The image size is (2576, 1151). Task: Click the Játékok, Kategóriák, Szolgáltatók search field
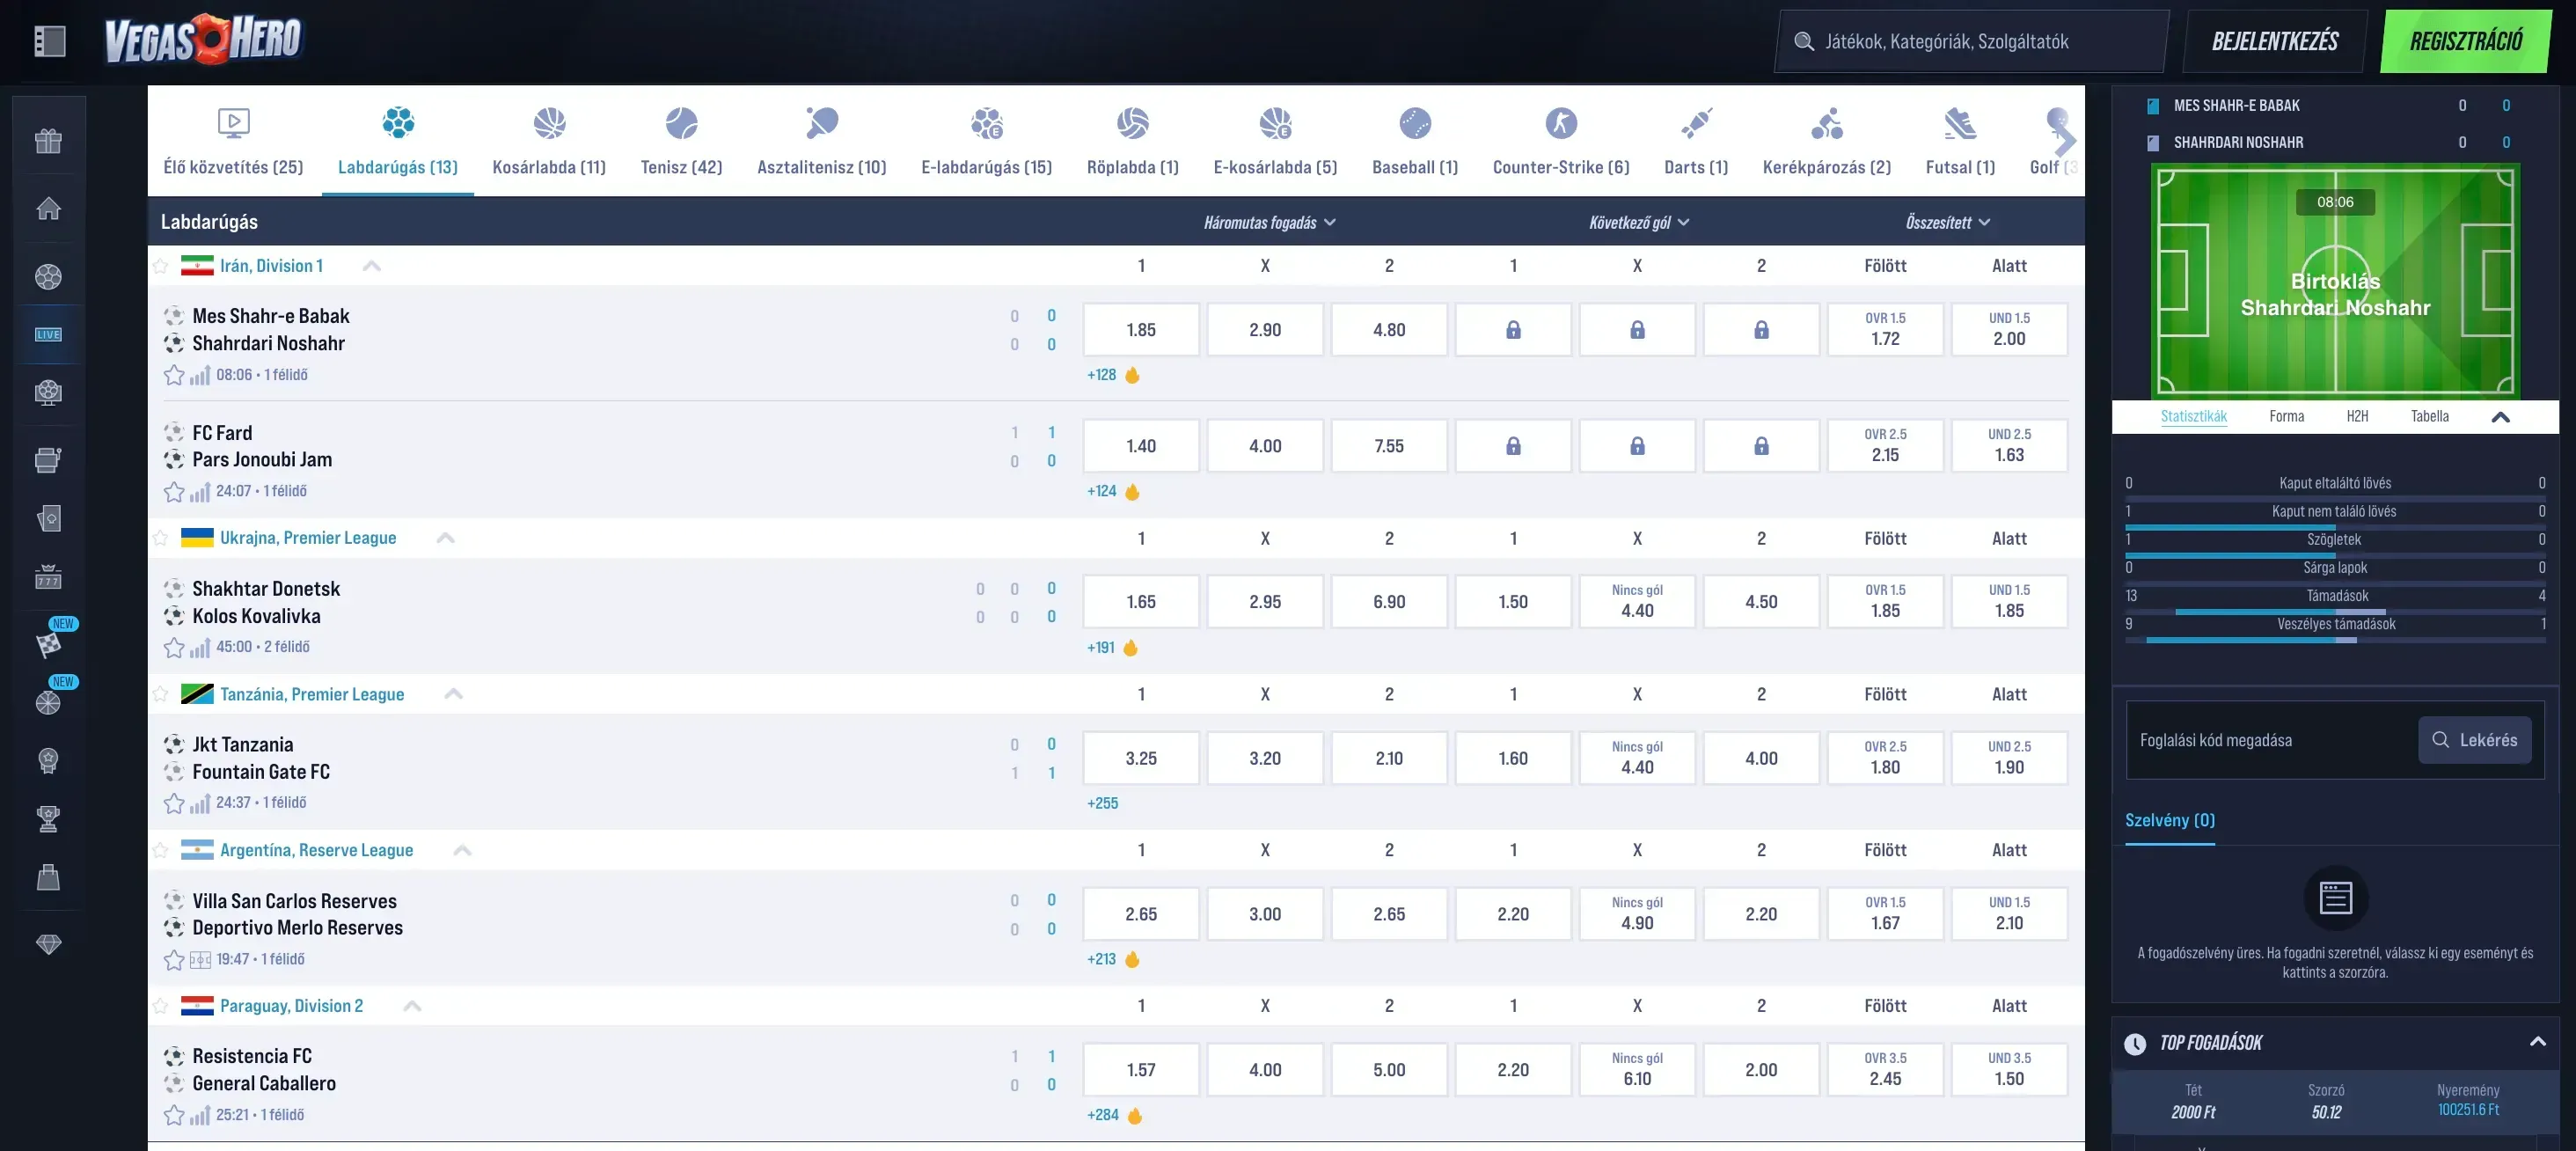pos(1971,41)
